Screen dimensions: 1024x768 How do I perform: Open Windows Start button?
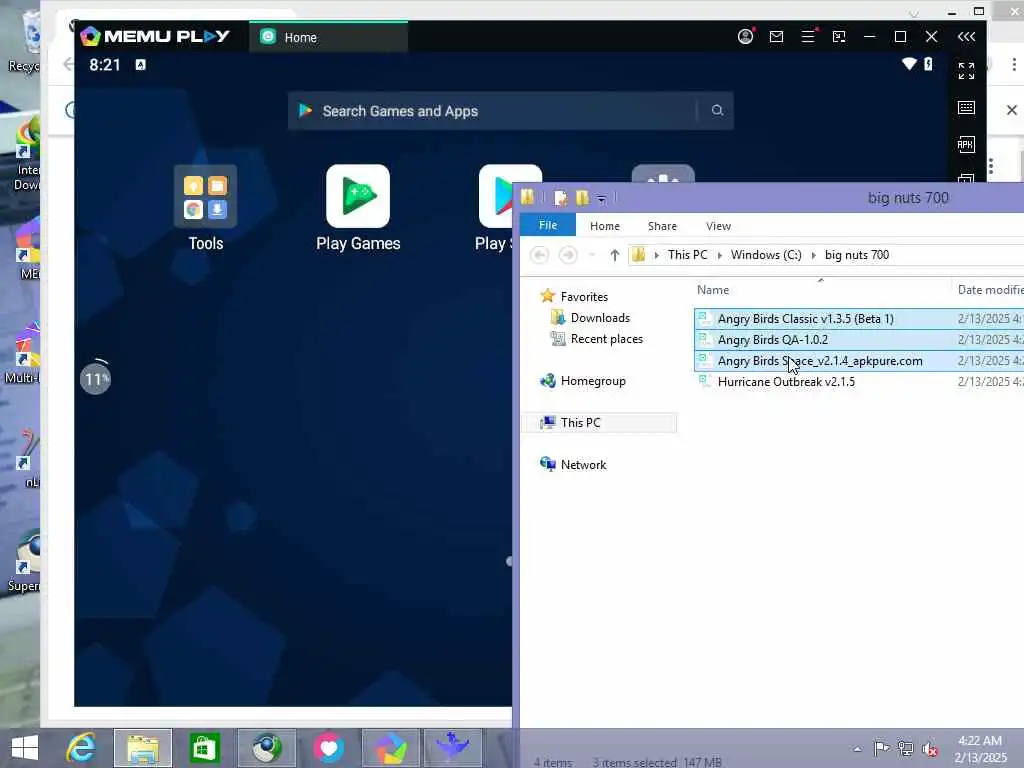point(25,748)
